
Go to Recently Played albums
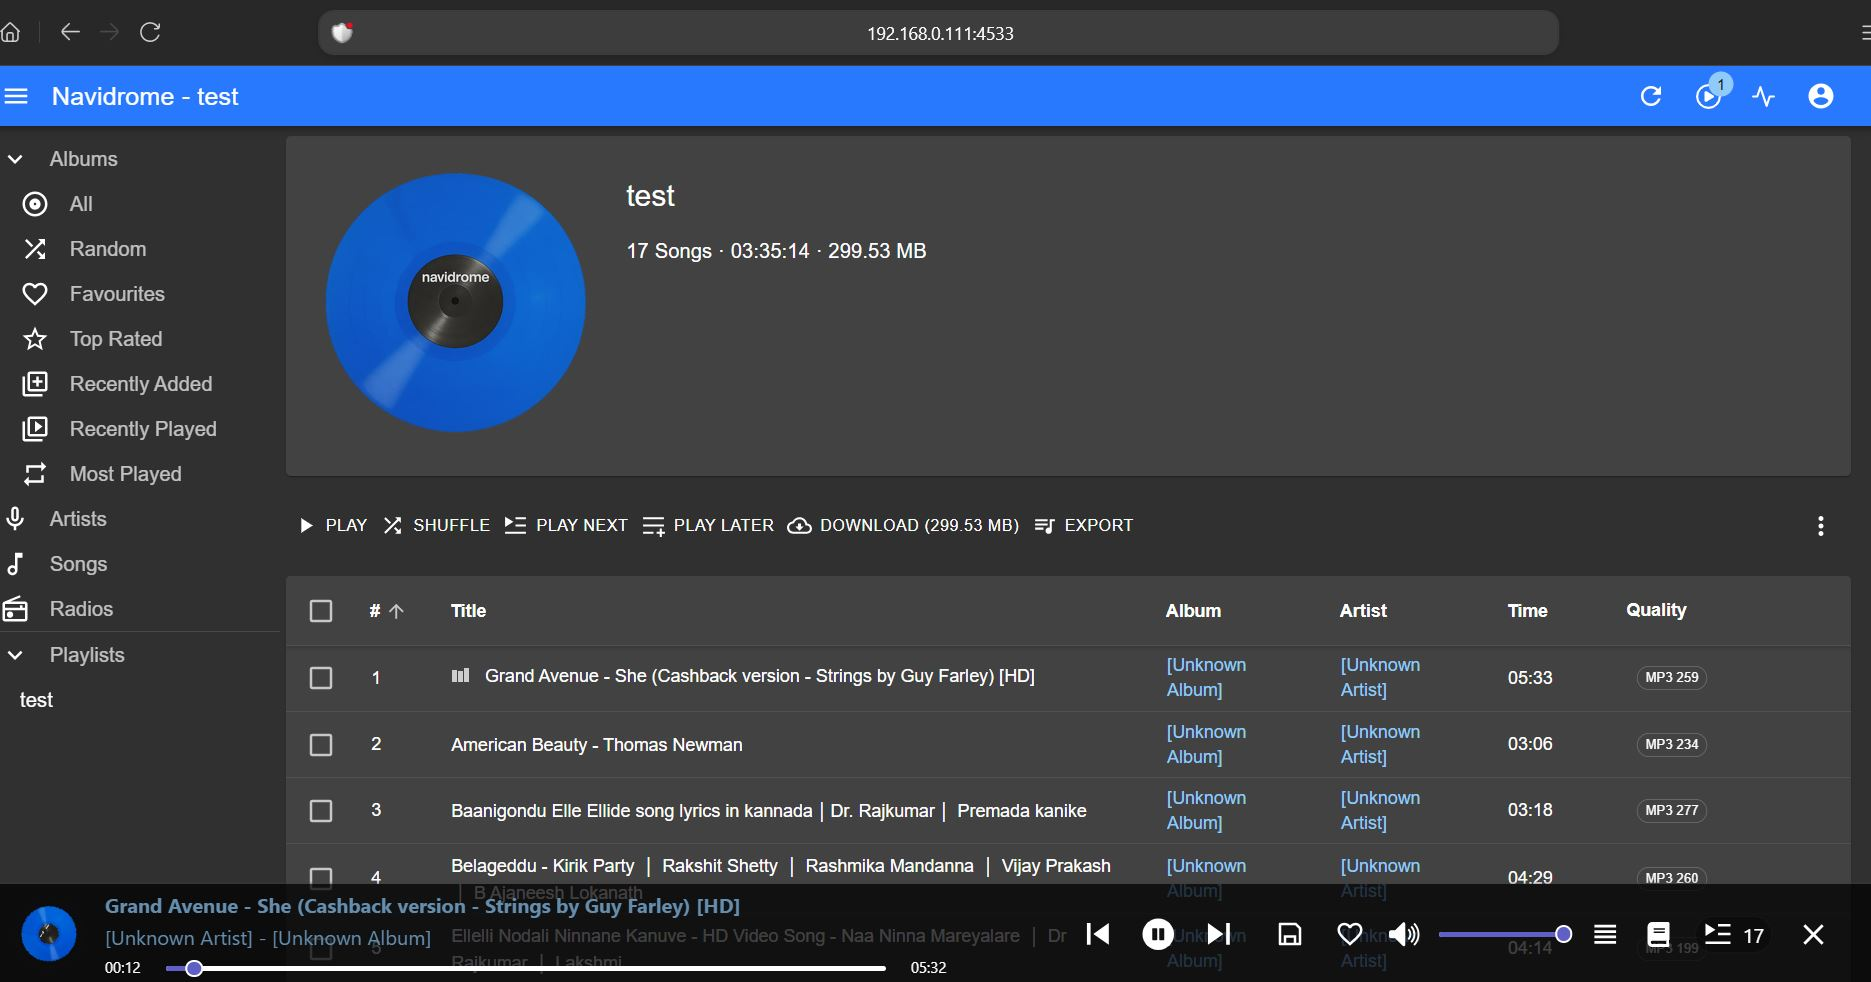pyautogui.click(x=142, y=429)
